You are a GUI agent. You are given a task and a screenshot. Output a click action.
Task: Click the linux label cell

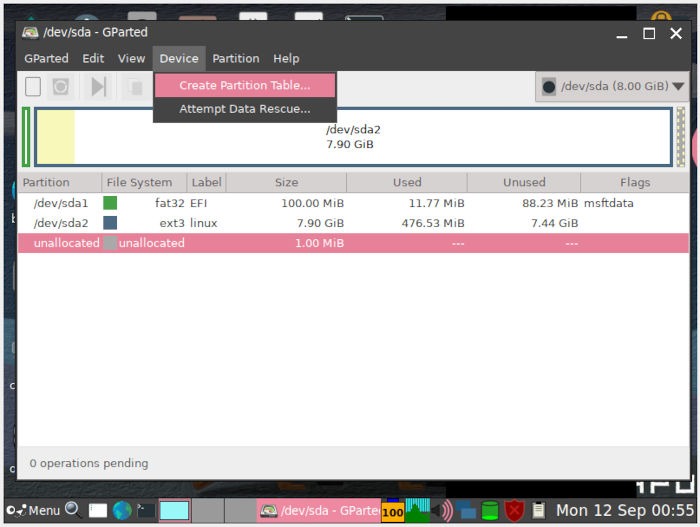pos(204,223)
